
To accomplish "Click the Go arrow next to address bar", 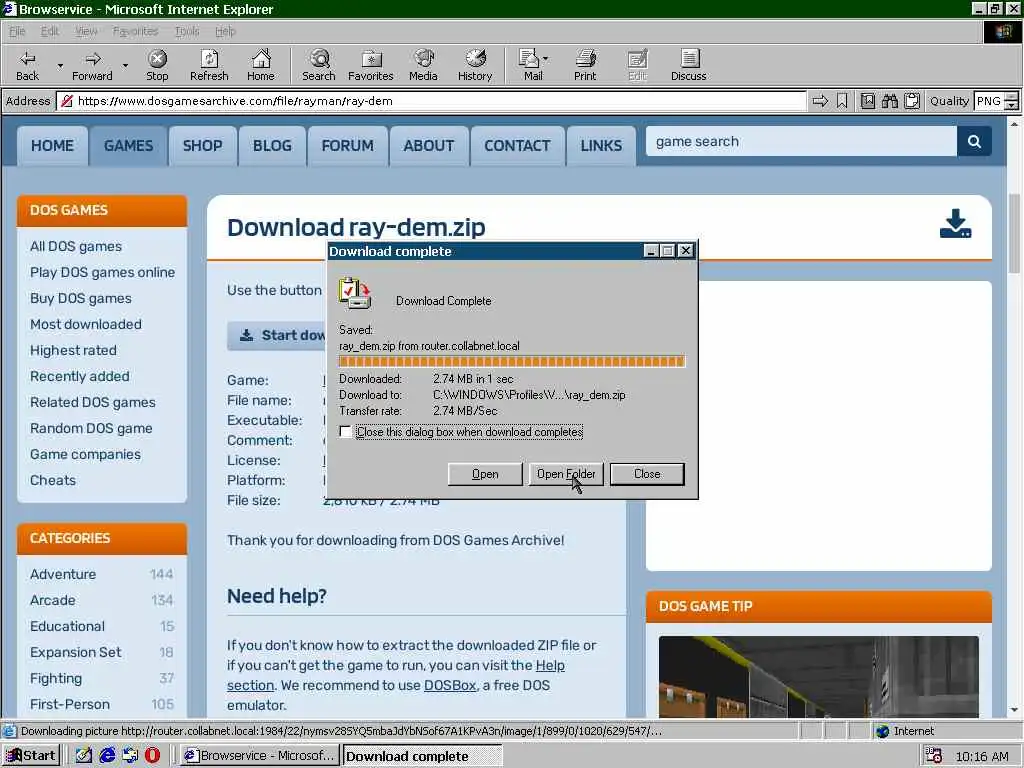I will tap(820, 101).
